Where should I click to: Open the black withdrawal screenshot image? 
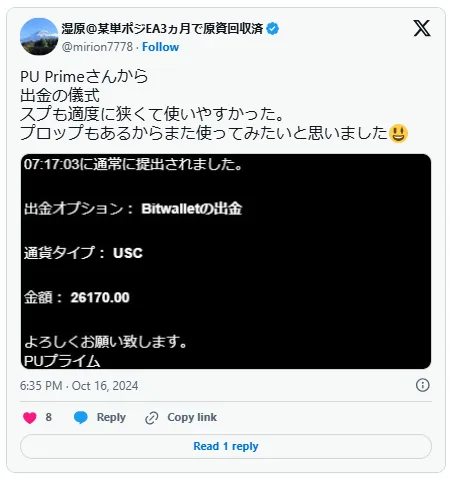[226, 261]
